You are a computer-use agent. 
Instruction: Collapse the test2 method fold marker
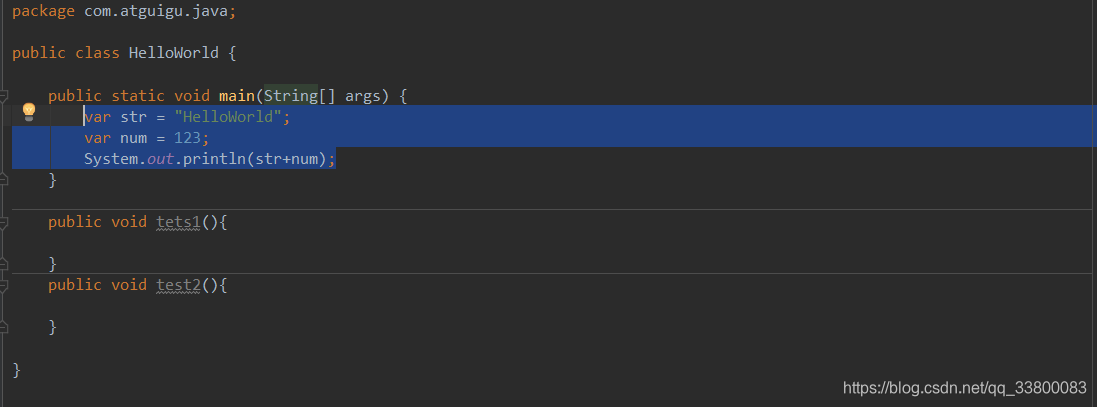(4, 285)
